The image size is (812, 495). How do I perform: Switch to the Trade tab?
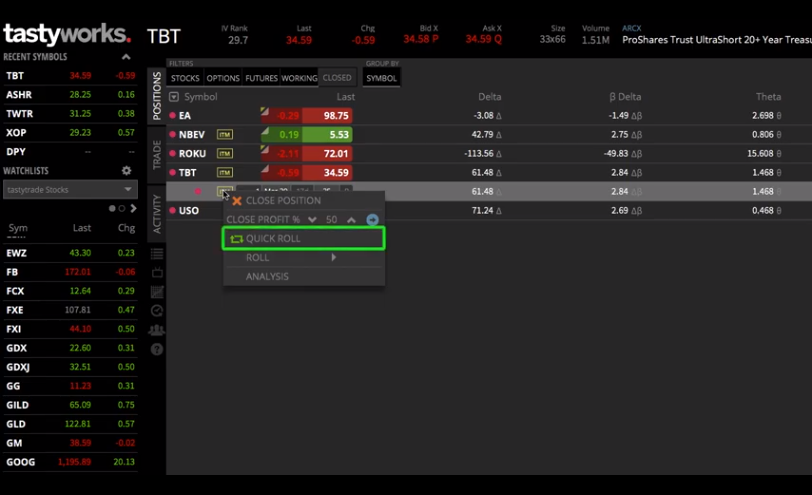(157, 154)
